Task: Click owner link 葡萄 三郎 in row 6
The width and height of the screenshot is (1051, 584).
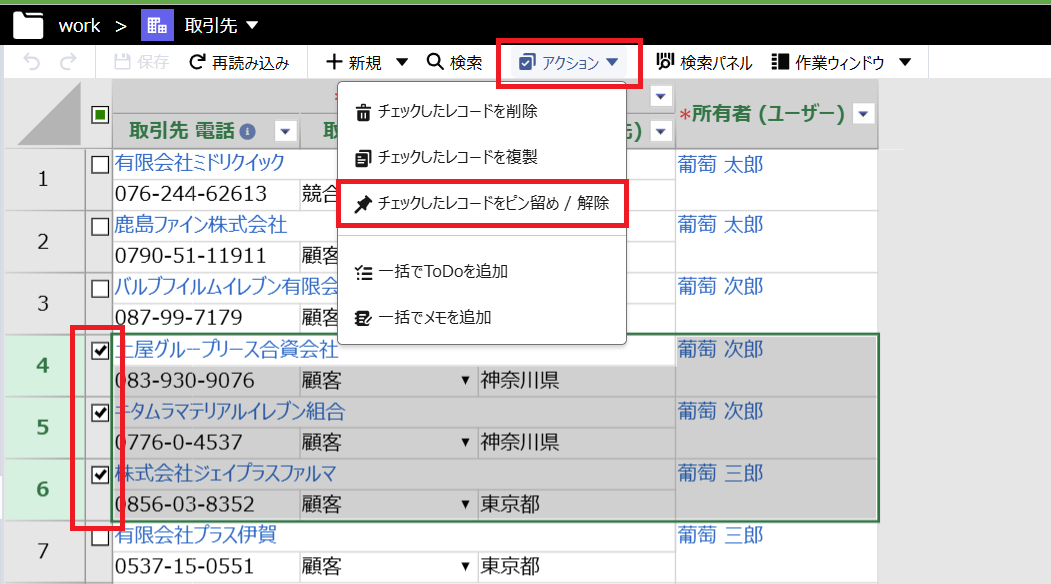Action: tap(721, 473)
